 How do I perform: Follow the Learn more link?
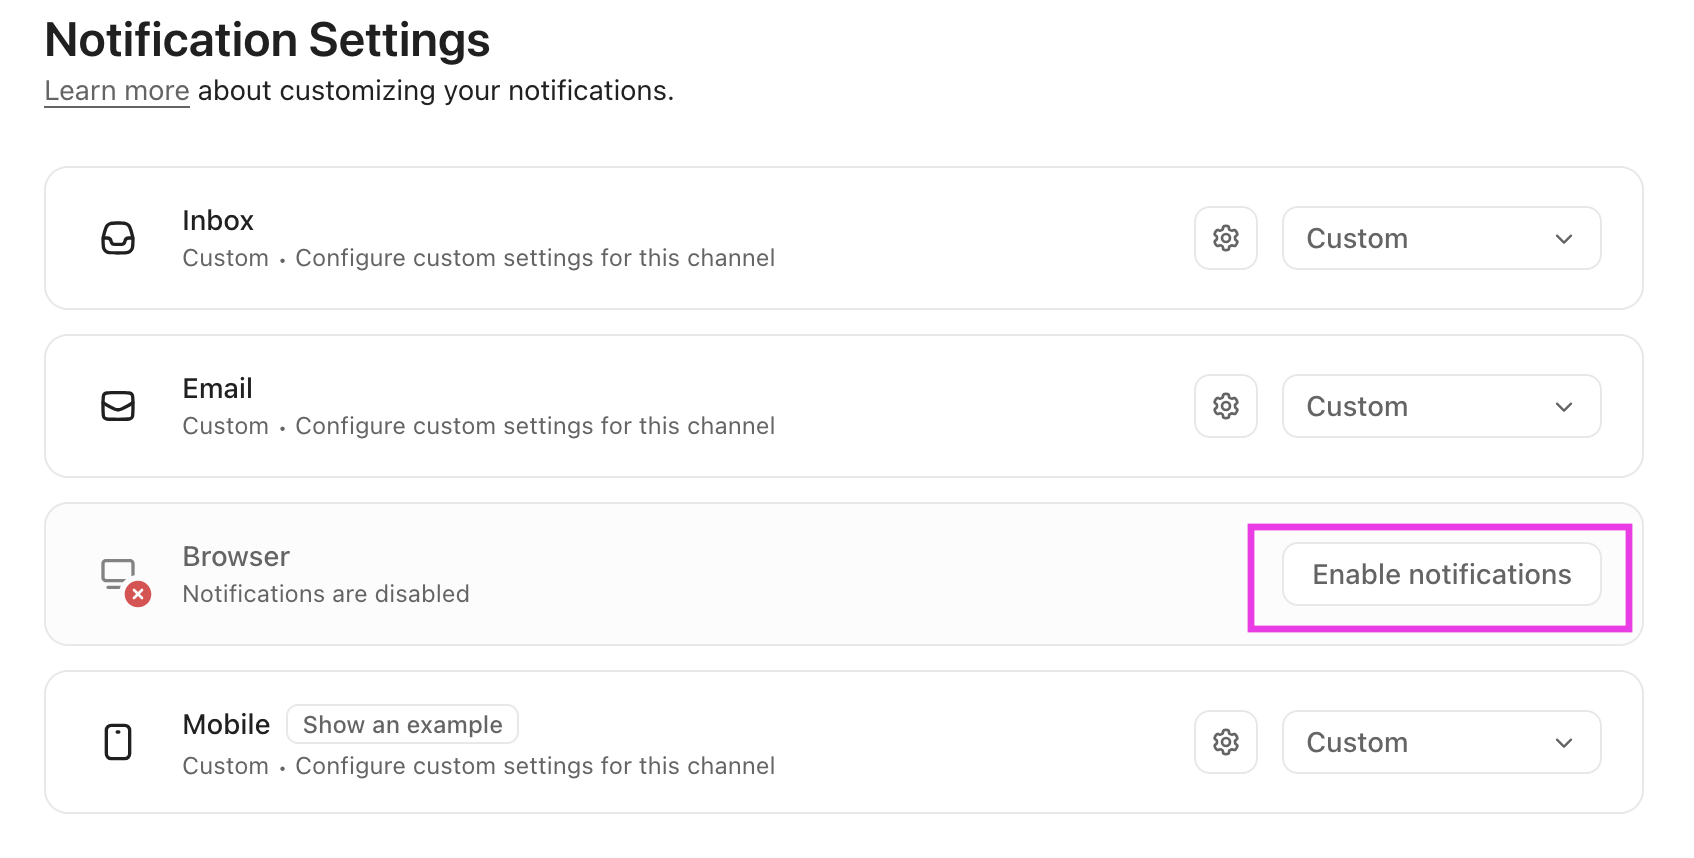[117, 91]
